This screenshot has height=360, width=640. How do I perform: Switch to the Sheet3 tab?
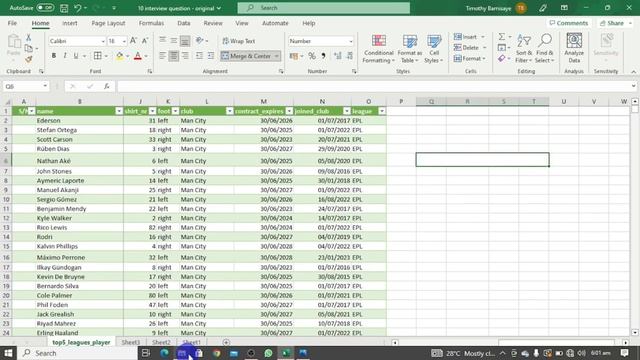point(131,342)
